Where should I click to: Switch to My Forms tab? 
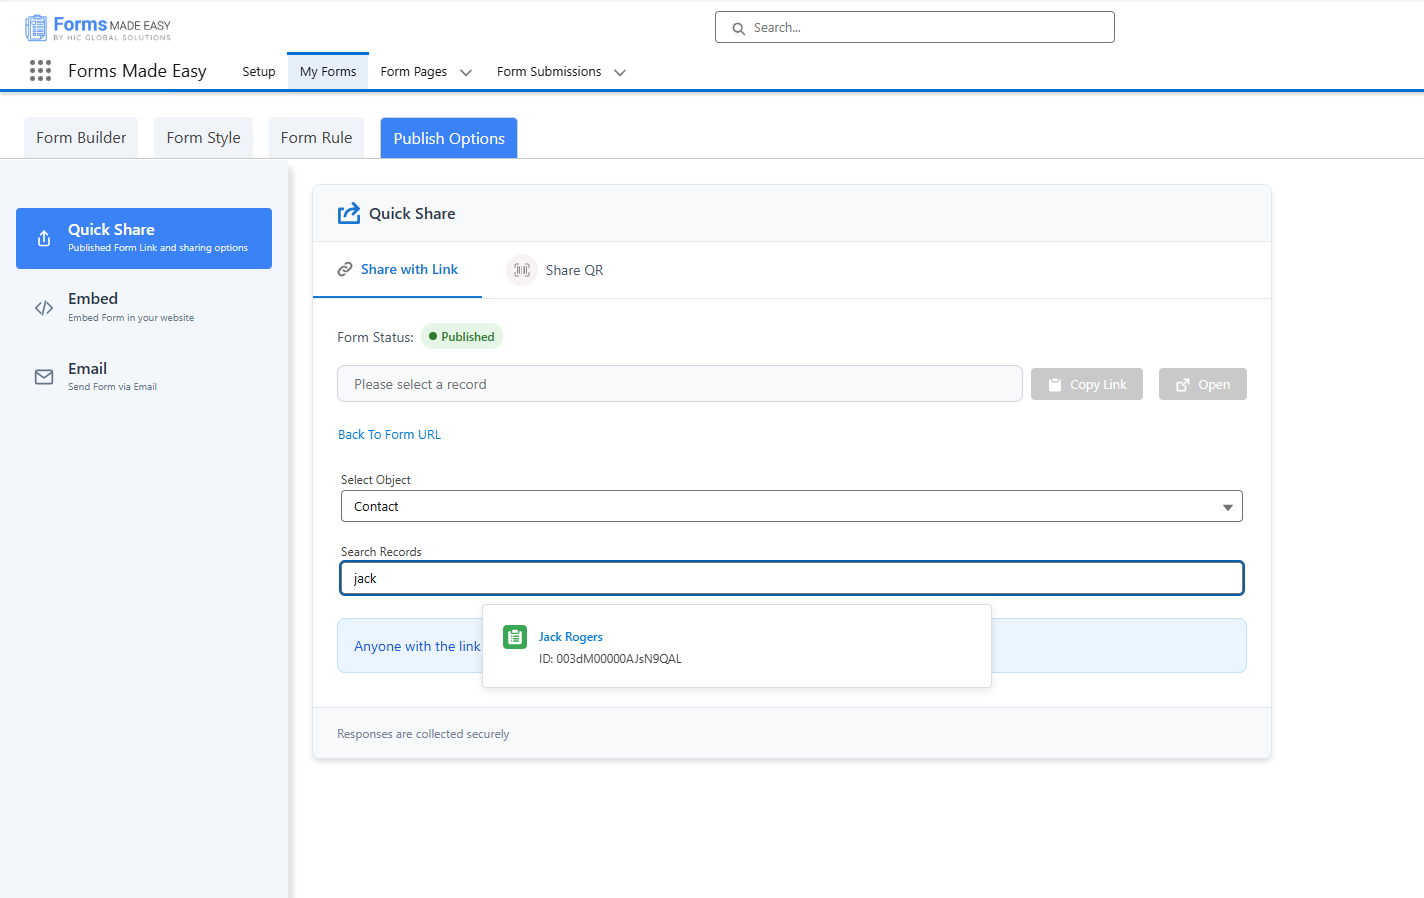click(x=328, y=71)
